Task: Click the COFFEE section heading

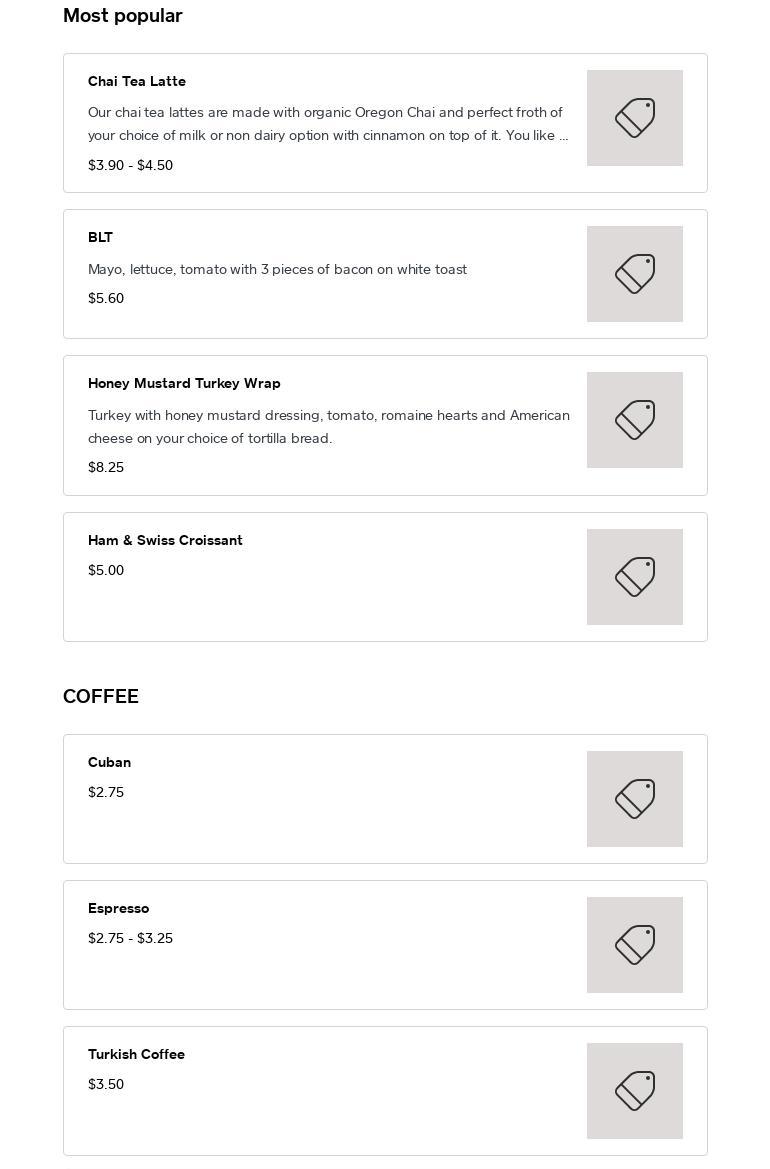Action: point(101,696)
